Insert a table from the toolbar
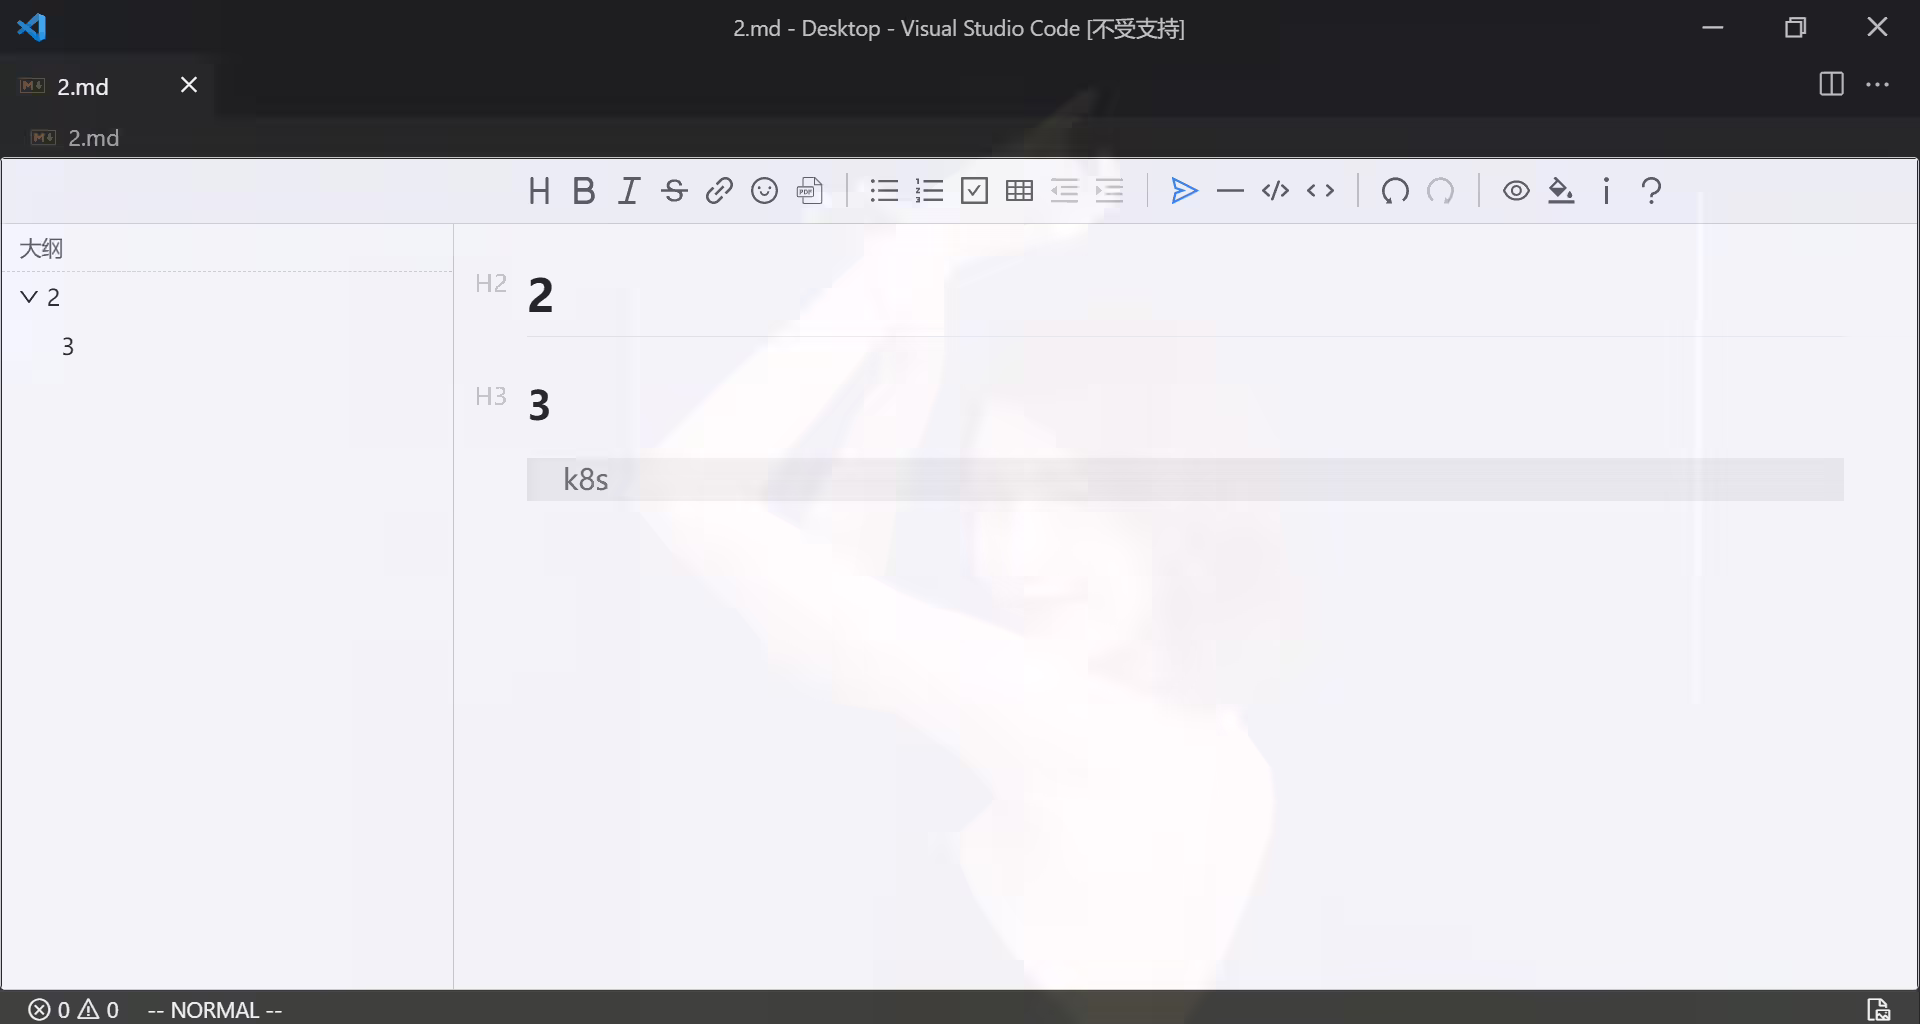This screenshot has width=1920, height=1024. click(x=1019, y=191)
